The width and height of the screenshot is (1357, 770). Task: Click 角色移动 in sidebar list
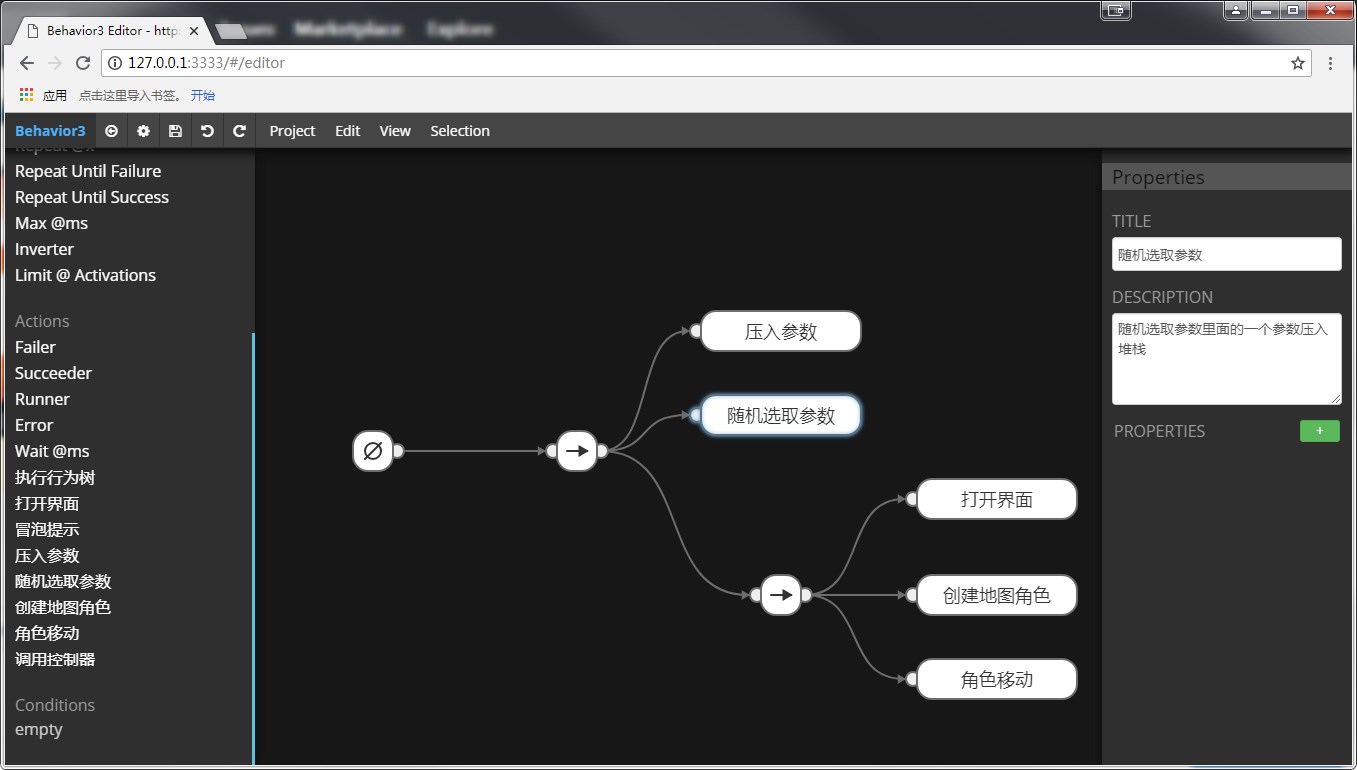pos(47,633)
